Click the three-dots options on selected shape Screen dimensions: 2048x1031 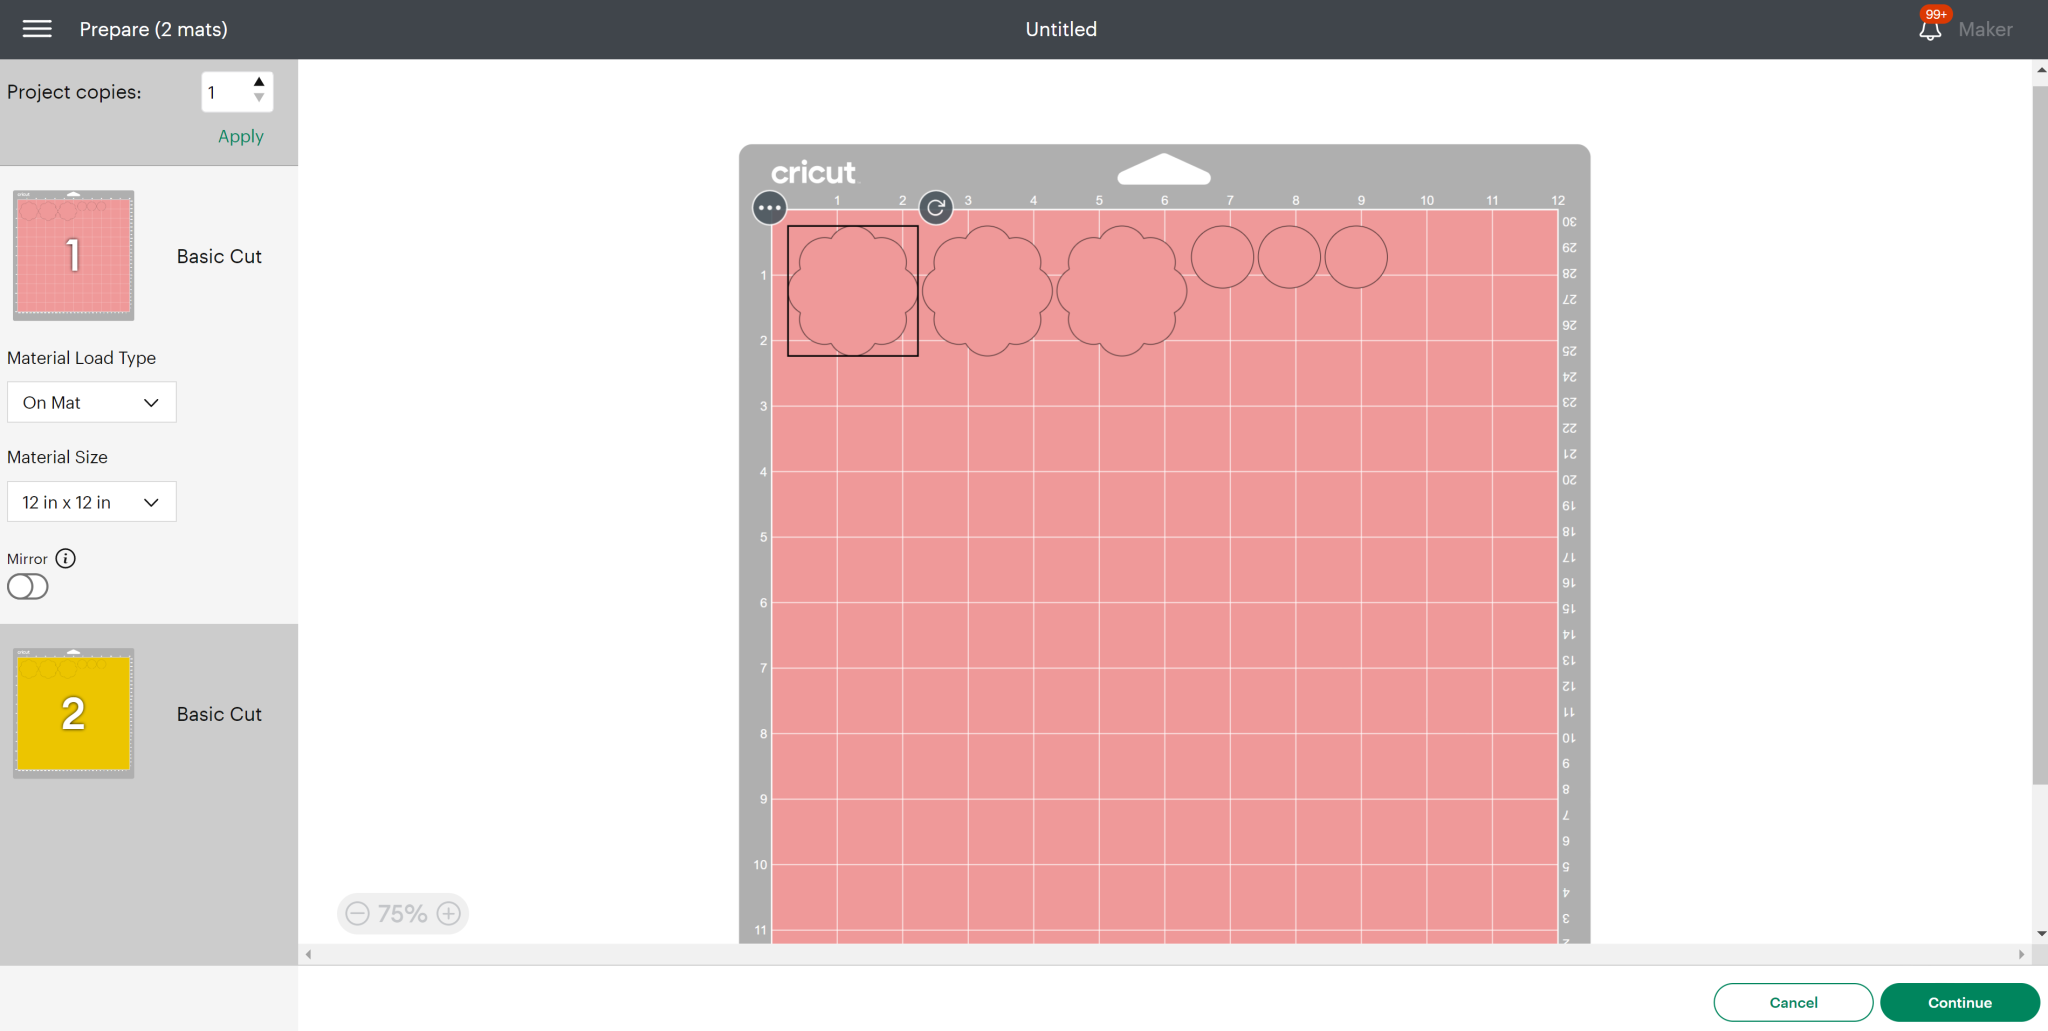(769, 208)
